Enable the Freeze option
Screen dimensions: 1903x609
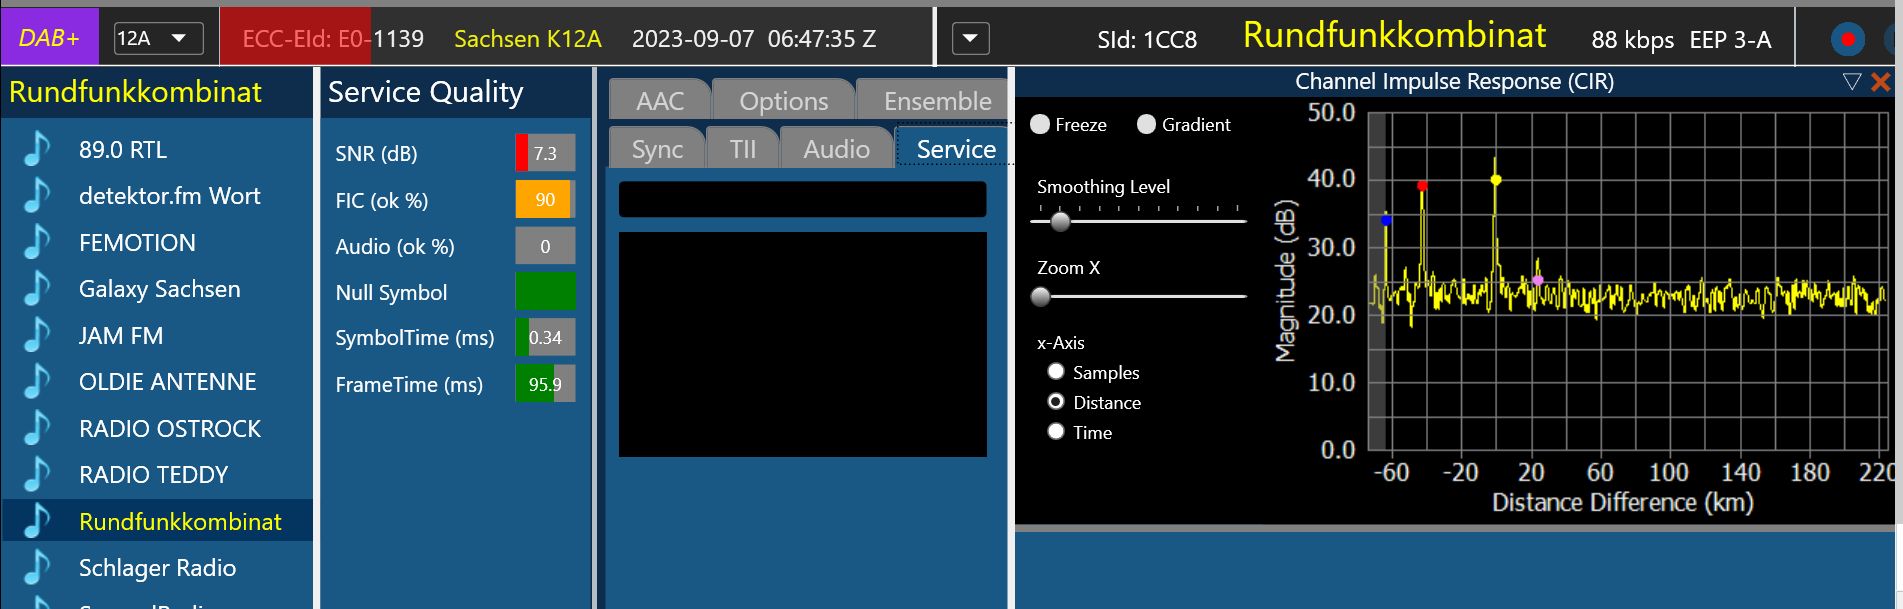pos(1040,124)
